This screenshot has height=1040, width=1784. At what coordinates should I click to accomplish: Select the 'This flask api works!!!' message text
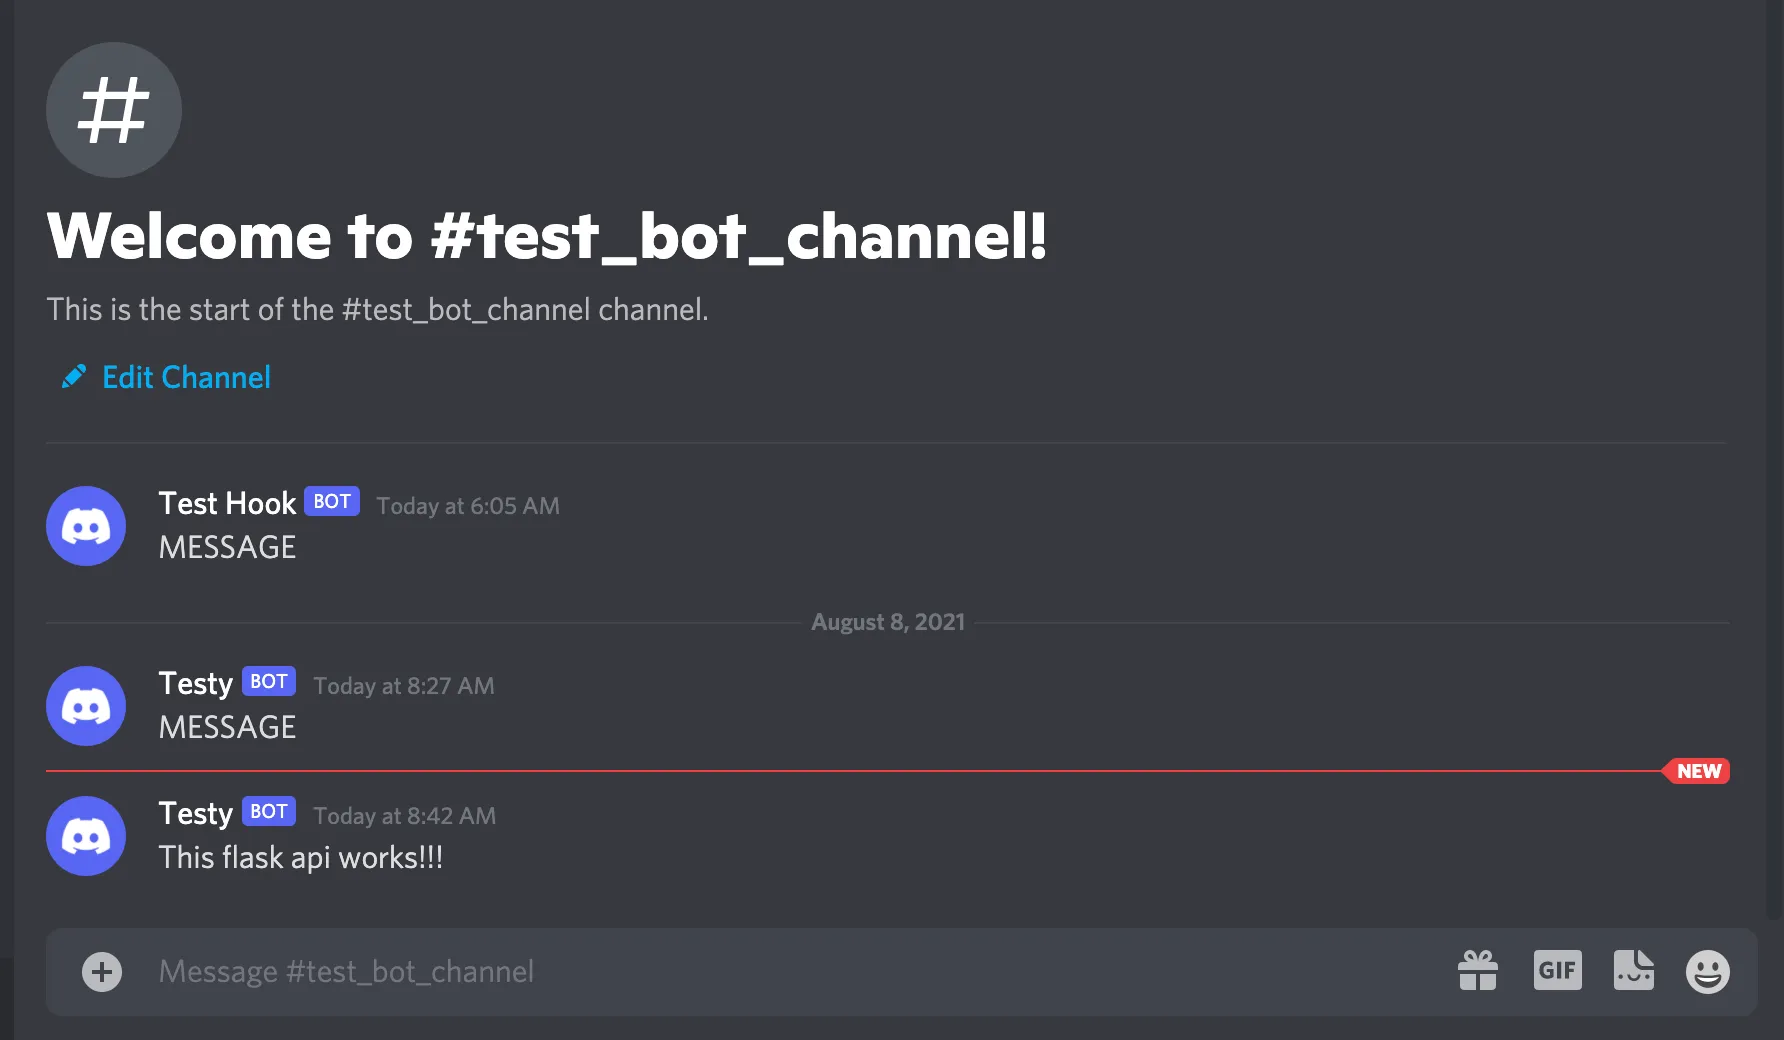(x=300, y=857)
